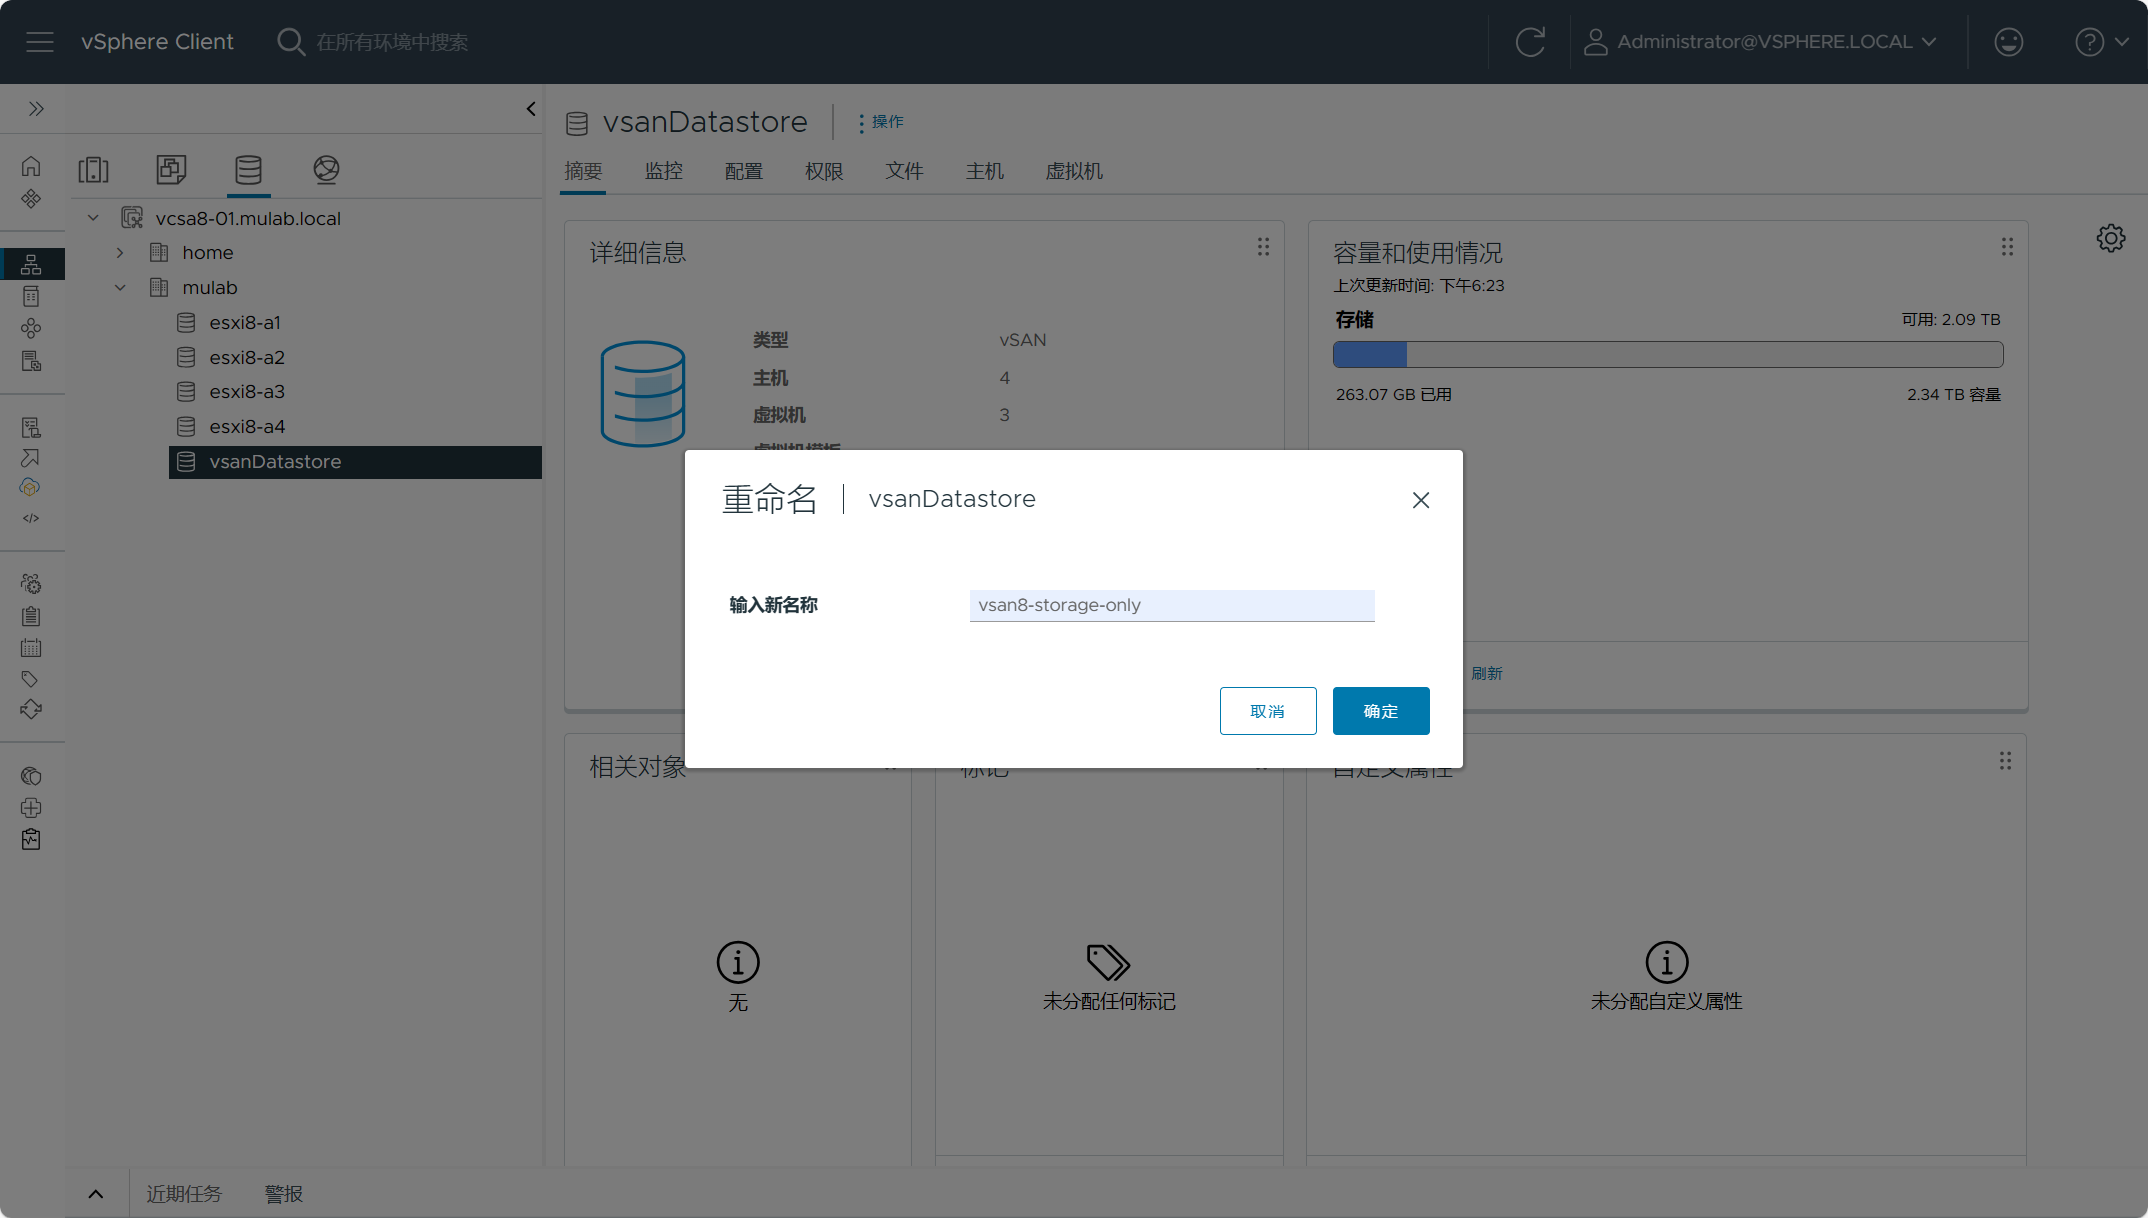Click the 自定义属性 card drag handle
The height and width of the screenshot is (1218, 2148).
tap(2005, 761)
